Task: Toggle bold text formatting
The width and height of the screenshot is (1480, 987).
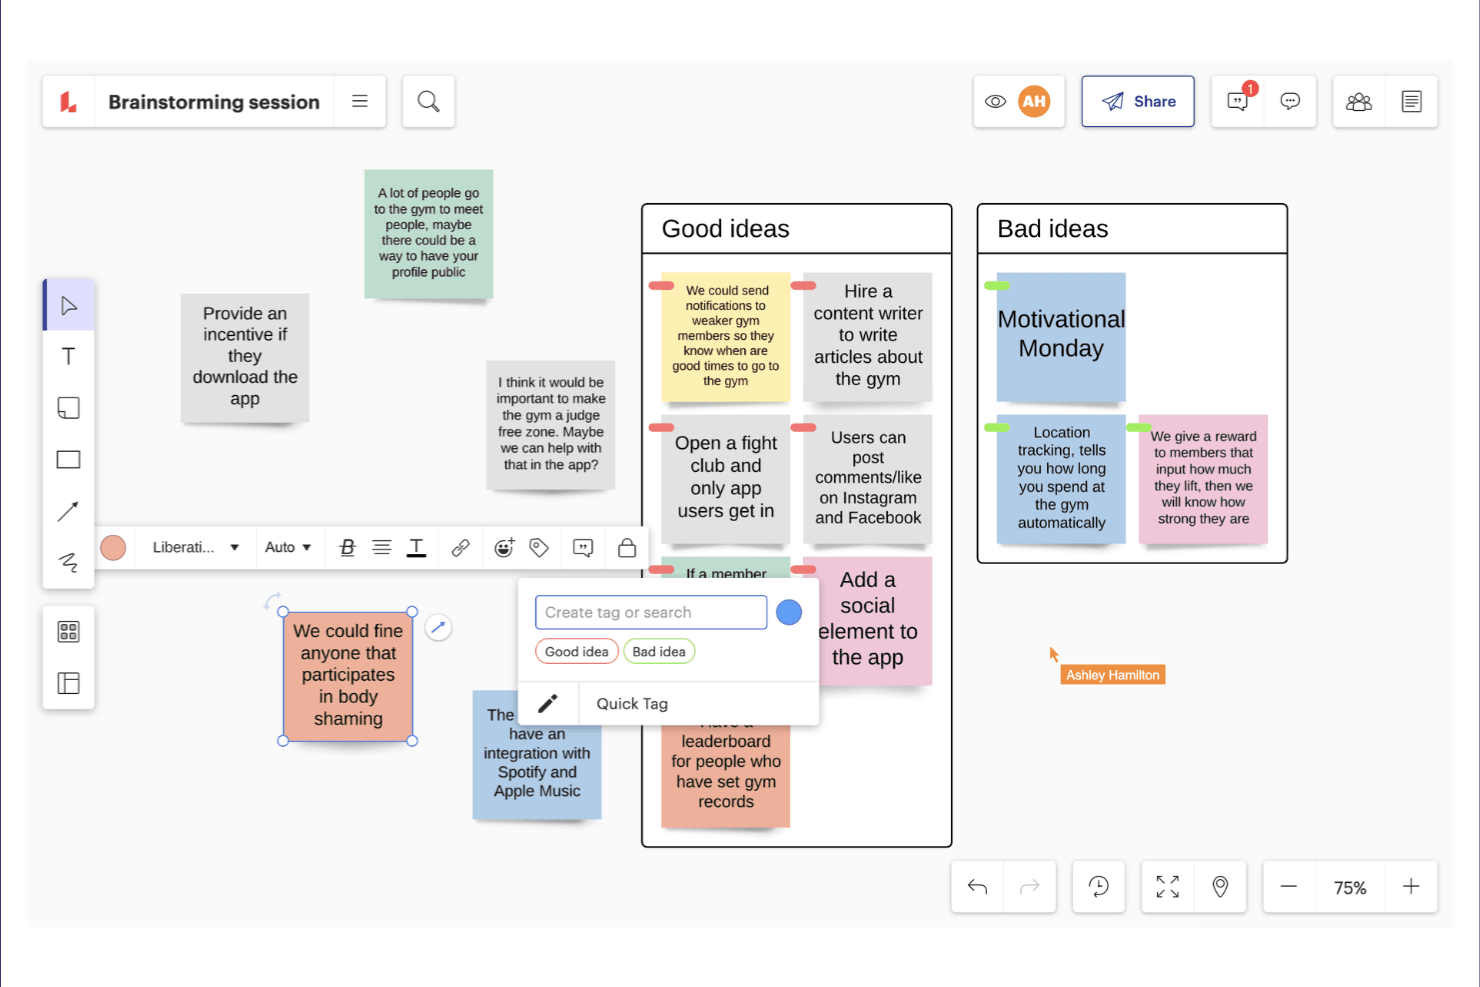Action: (347, 547)
